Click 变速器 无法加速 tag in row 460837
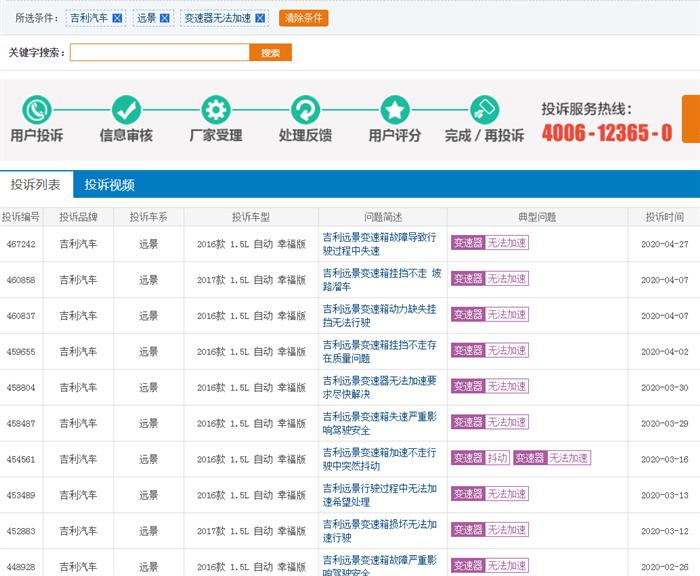The width and height of the screenshot is (700, 576). [490, 314]
